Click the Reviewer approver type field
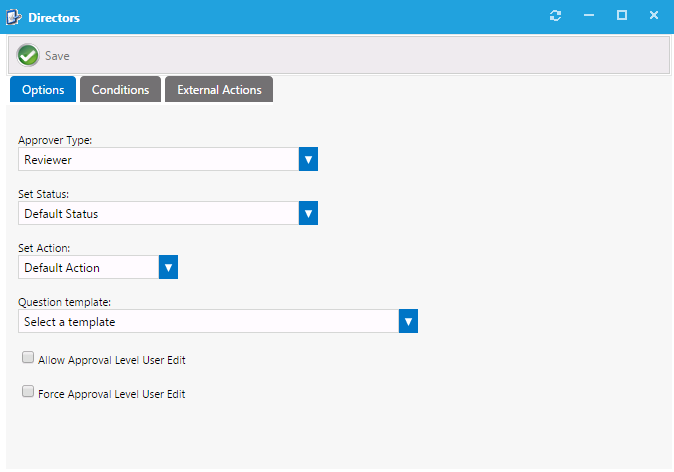 (158, 159)
